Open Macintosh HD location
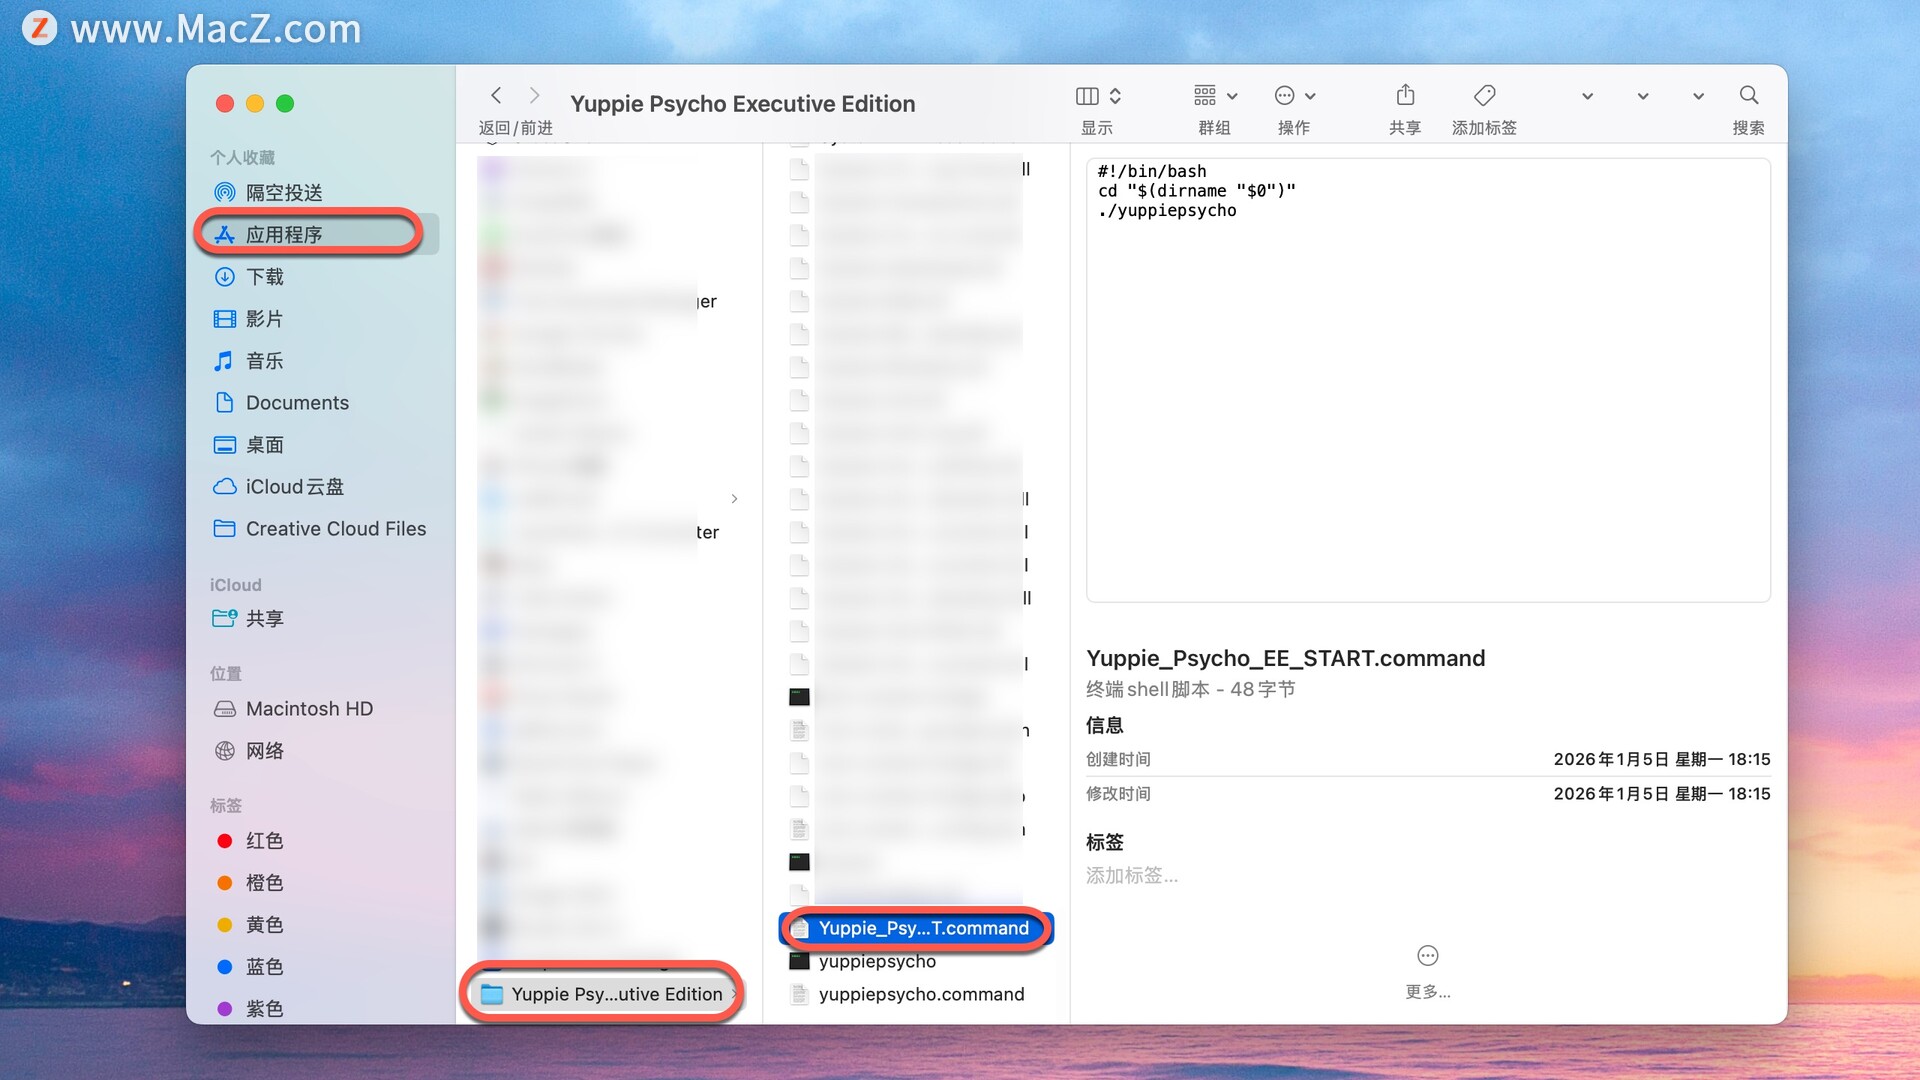 click(309, 709)
